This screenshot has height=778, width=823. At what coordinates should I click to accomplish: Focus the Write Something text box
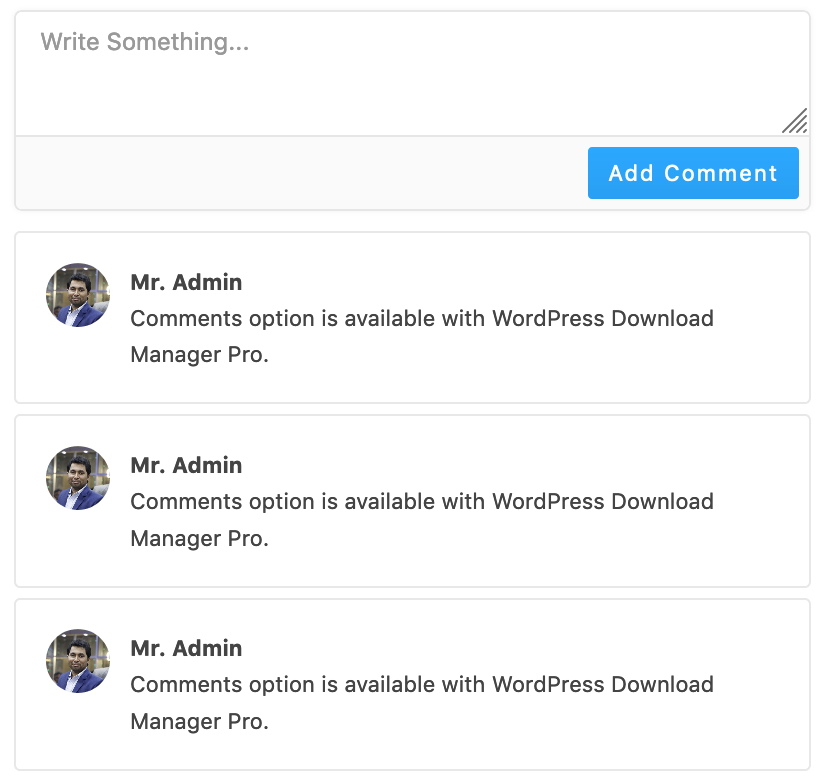(400, 85)
